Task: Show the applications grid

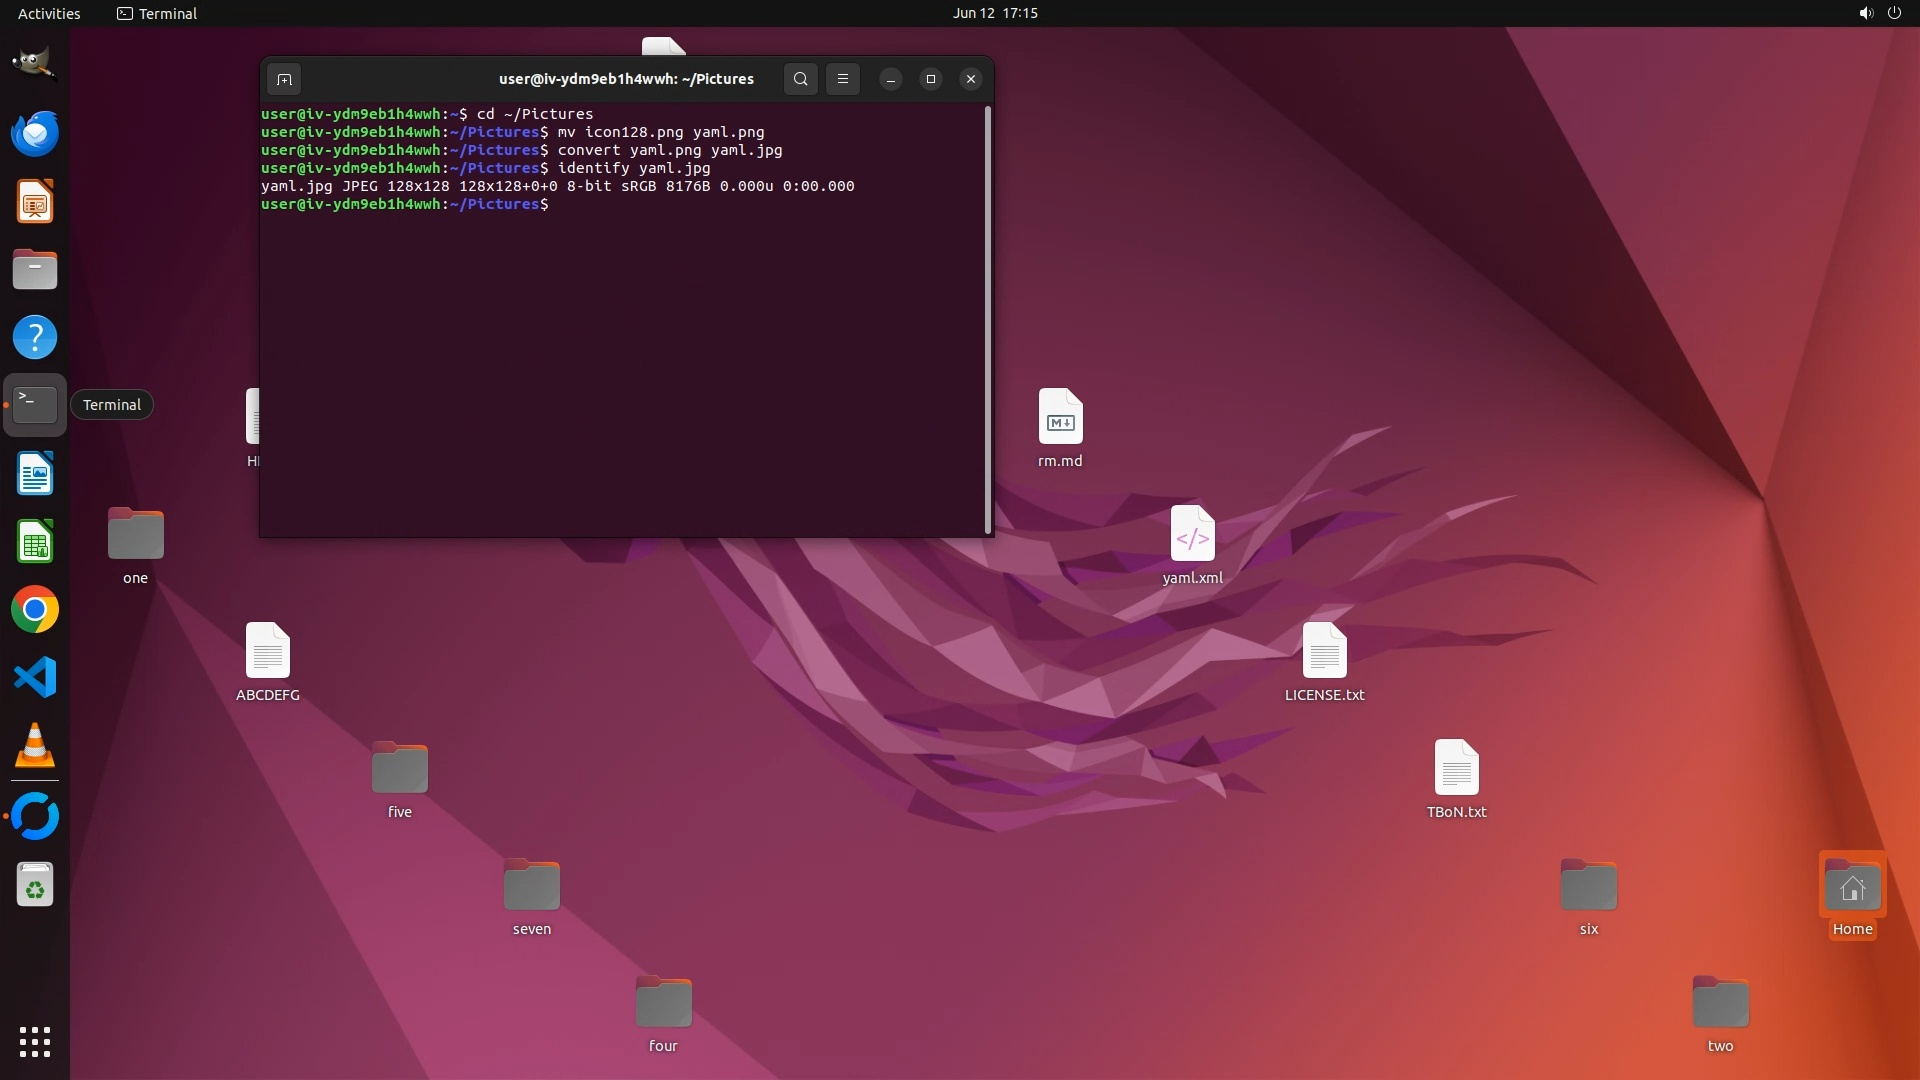Action: 34,1042
